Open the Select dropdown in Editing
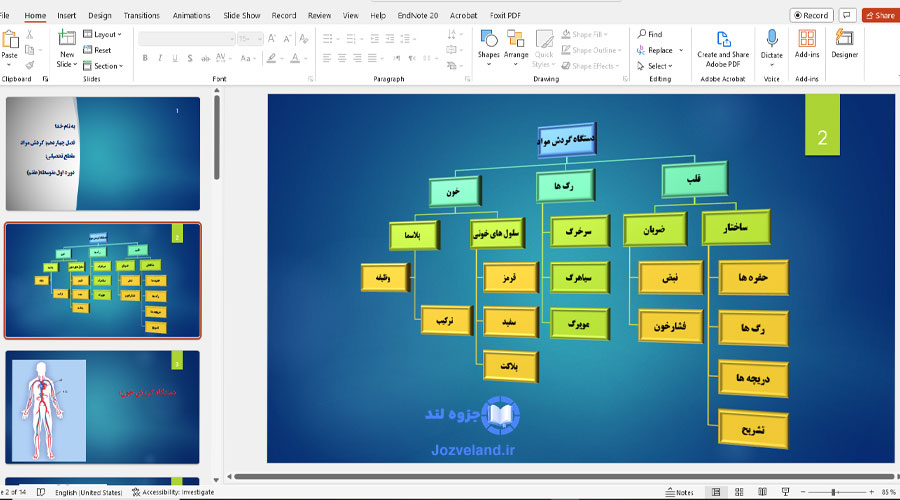 [x=654, y=66]
